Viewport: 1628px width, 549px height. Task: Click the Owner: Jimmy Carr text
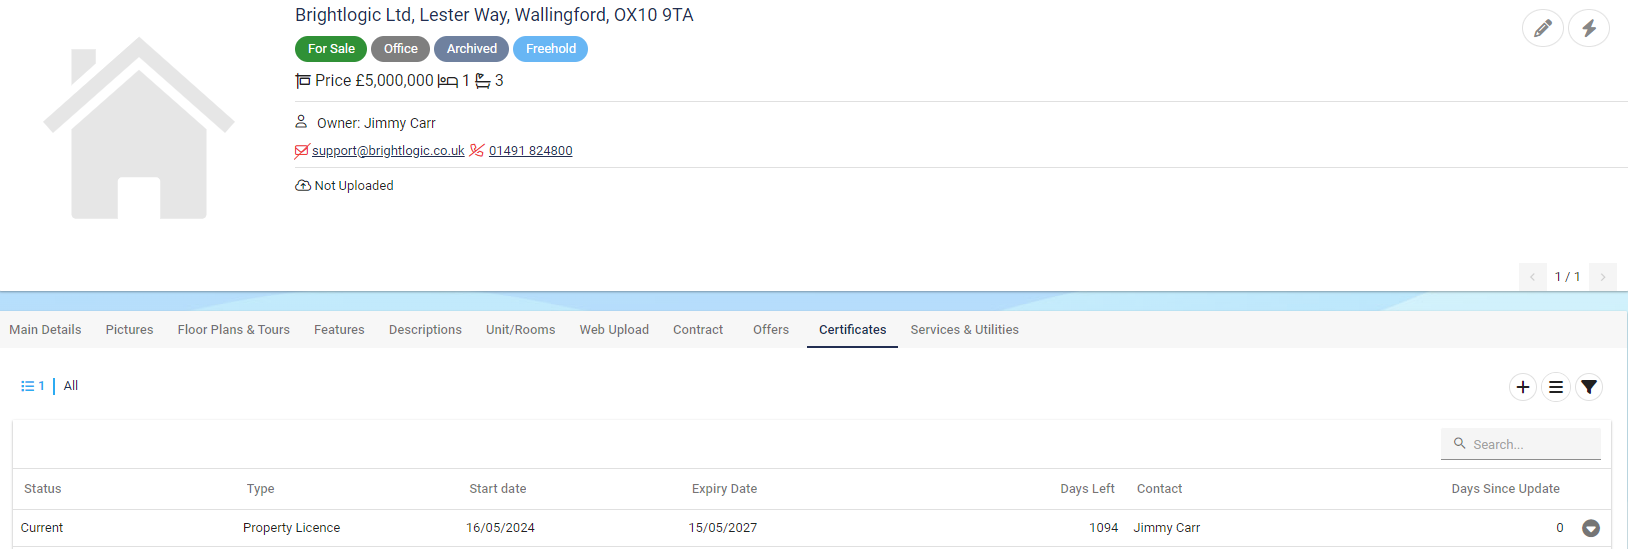pyautogui.click(x=376, y=123)
